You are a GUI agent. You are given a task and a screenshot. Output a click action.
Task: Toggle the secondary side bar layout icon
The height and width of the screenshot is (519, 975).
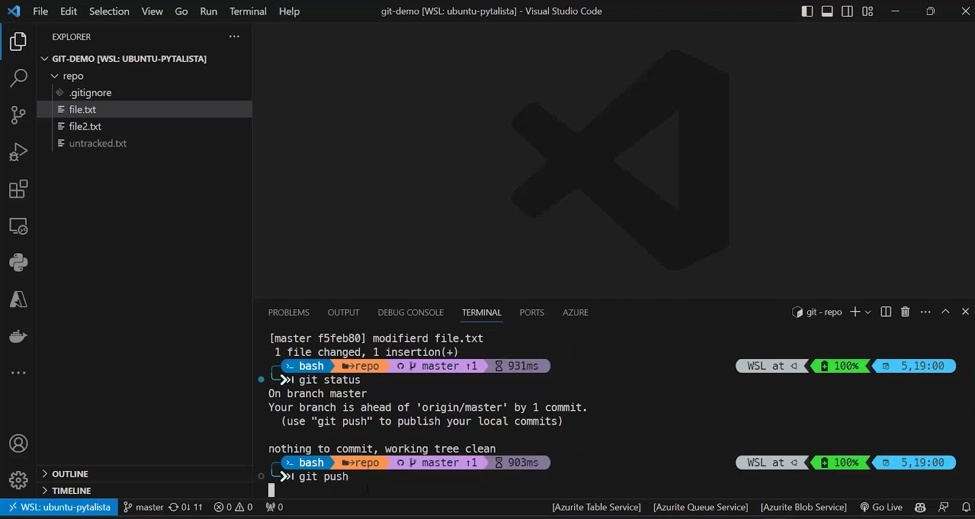click(x=847, y=11)
